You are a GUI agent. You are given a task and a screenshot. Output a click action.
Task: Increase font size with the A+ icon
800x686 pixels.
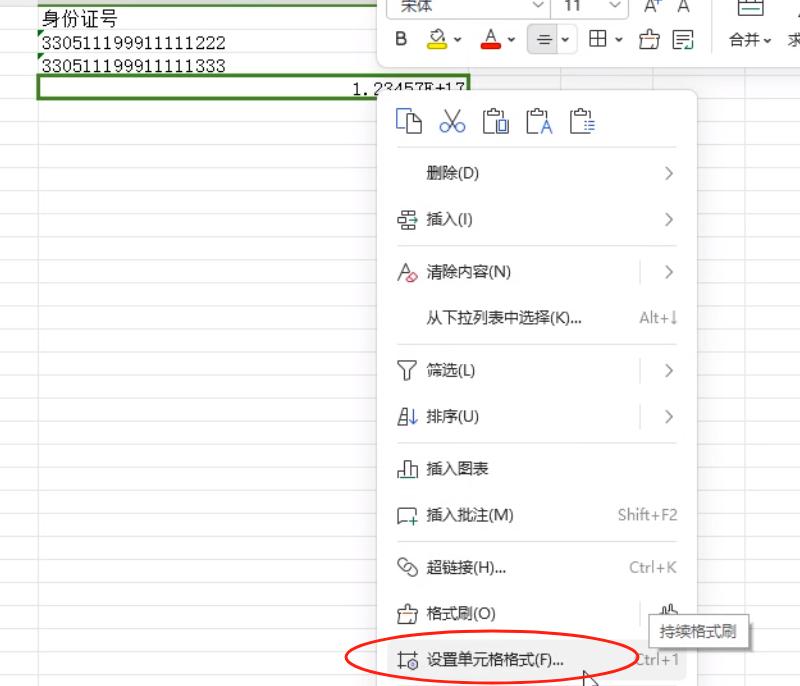click(653, 6)
